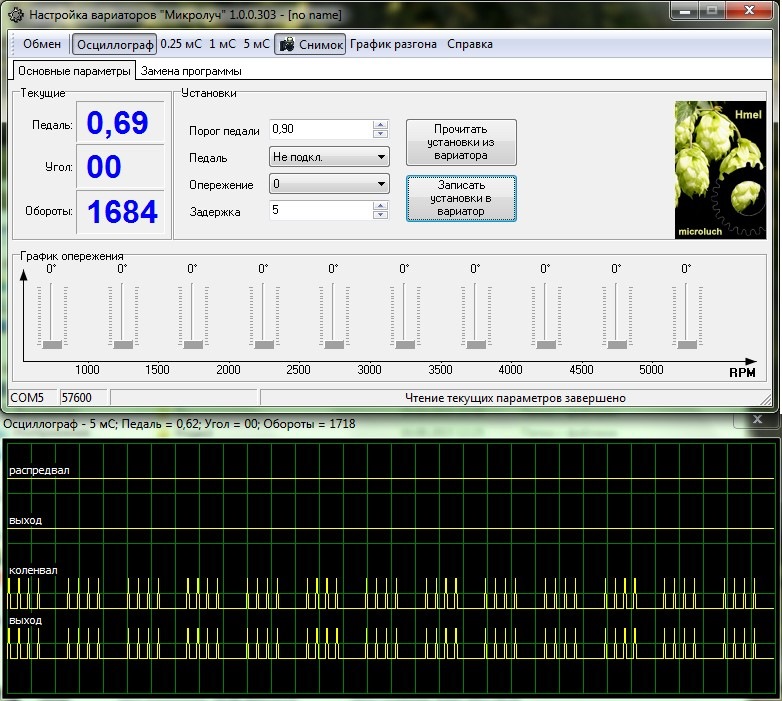
Task: Toggle the Осциллограф button
Action: (114, 44)
